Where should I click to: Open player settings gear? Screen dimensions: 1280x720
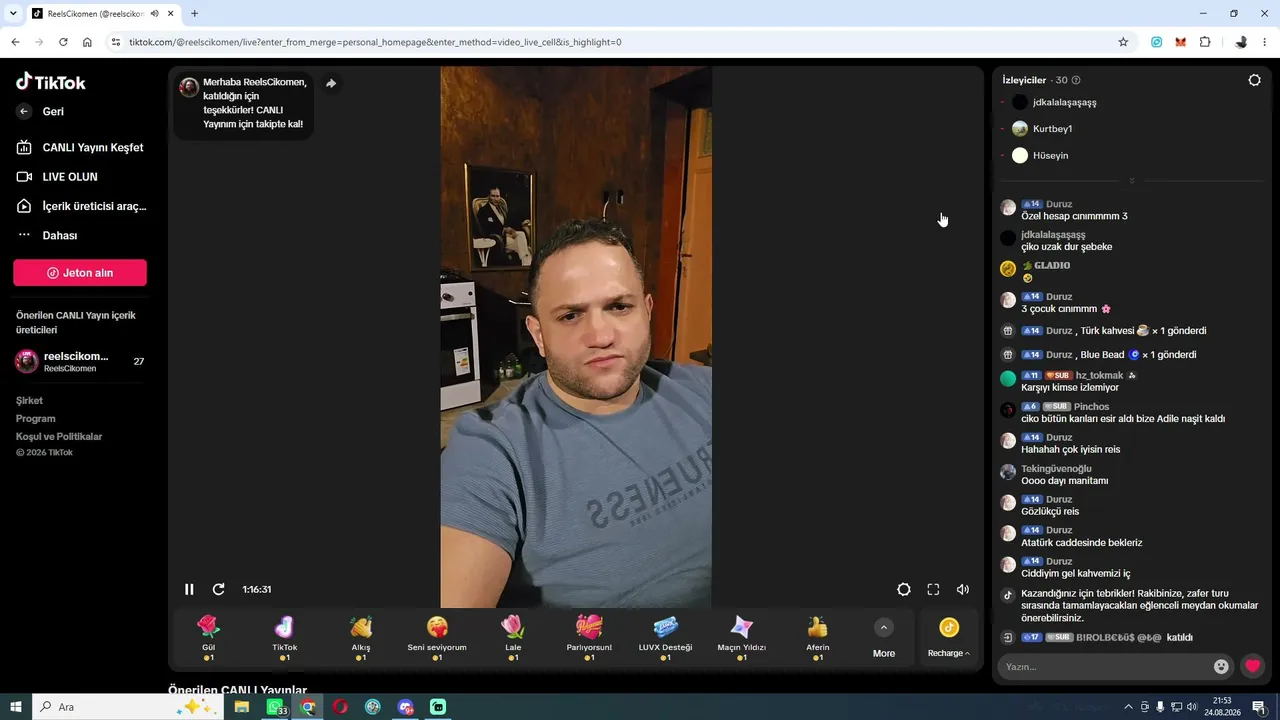coord(904,590)
